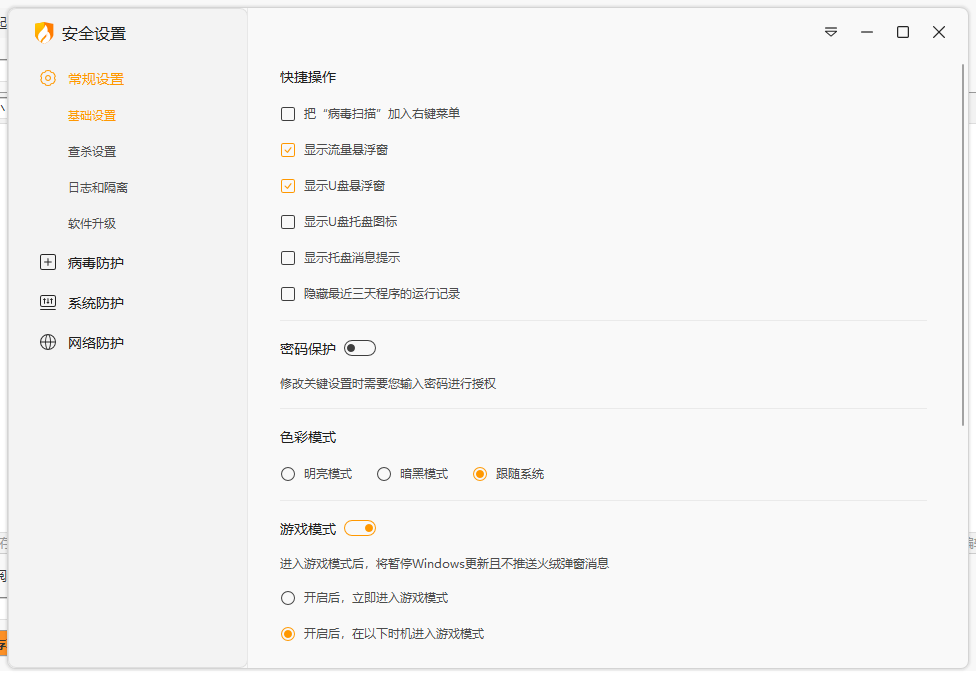The width and height of the screenshot is (976, 676).
Task: Click the 常规设置 gear icon
Action: [x=47, y=78]
